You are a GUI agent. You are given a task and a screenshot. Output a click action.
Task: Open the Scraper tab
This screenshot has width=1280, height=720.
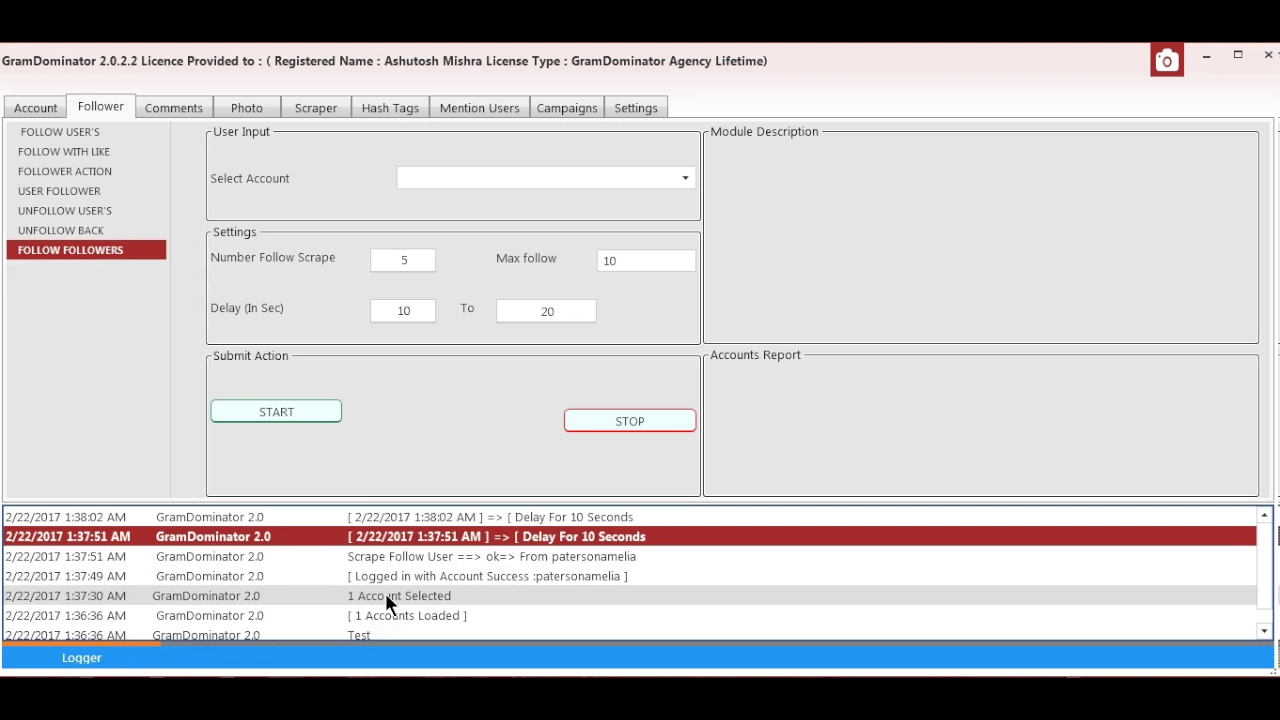[x=316, y=108]
